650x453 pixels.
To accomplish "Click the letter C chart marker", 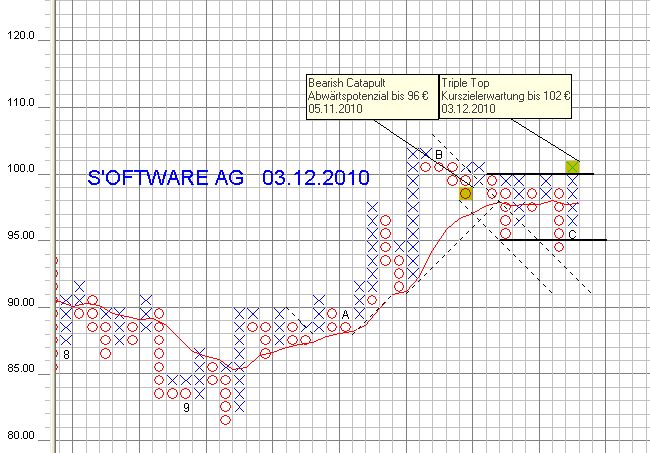I will click(x=572, y=235).
